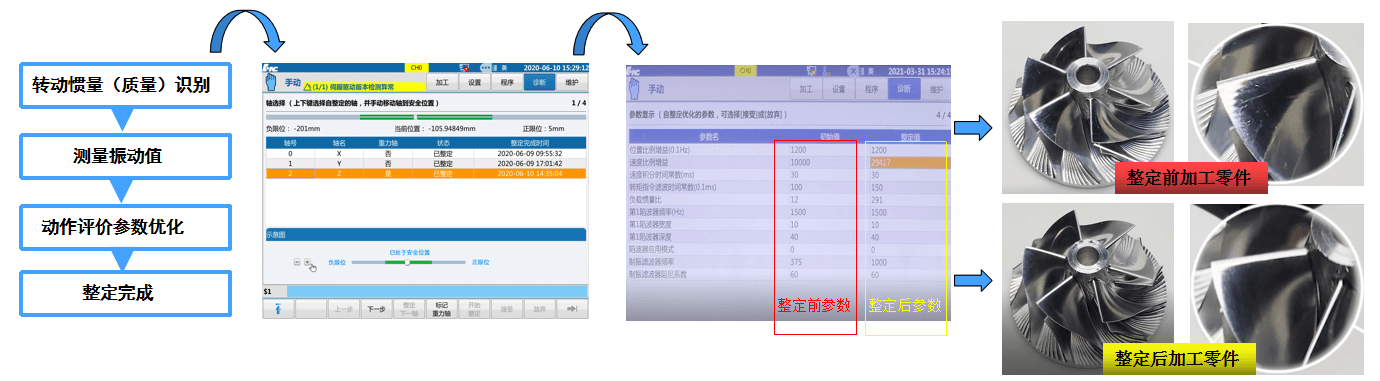Select the highlighted Z axis row
The height and width of the screenshot is (381, 1380).
[425, 173]
